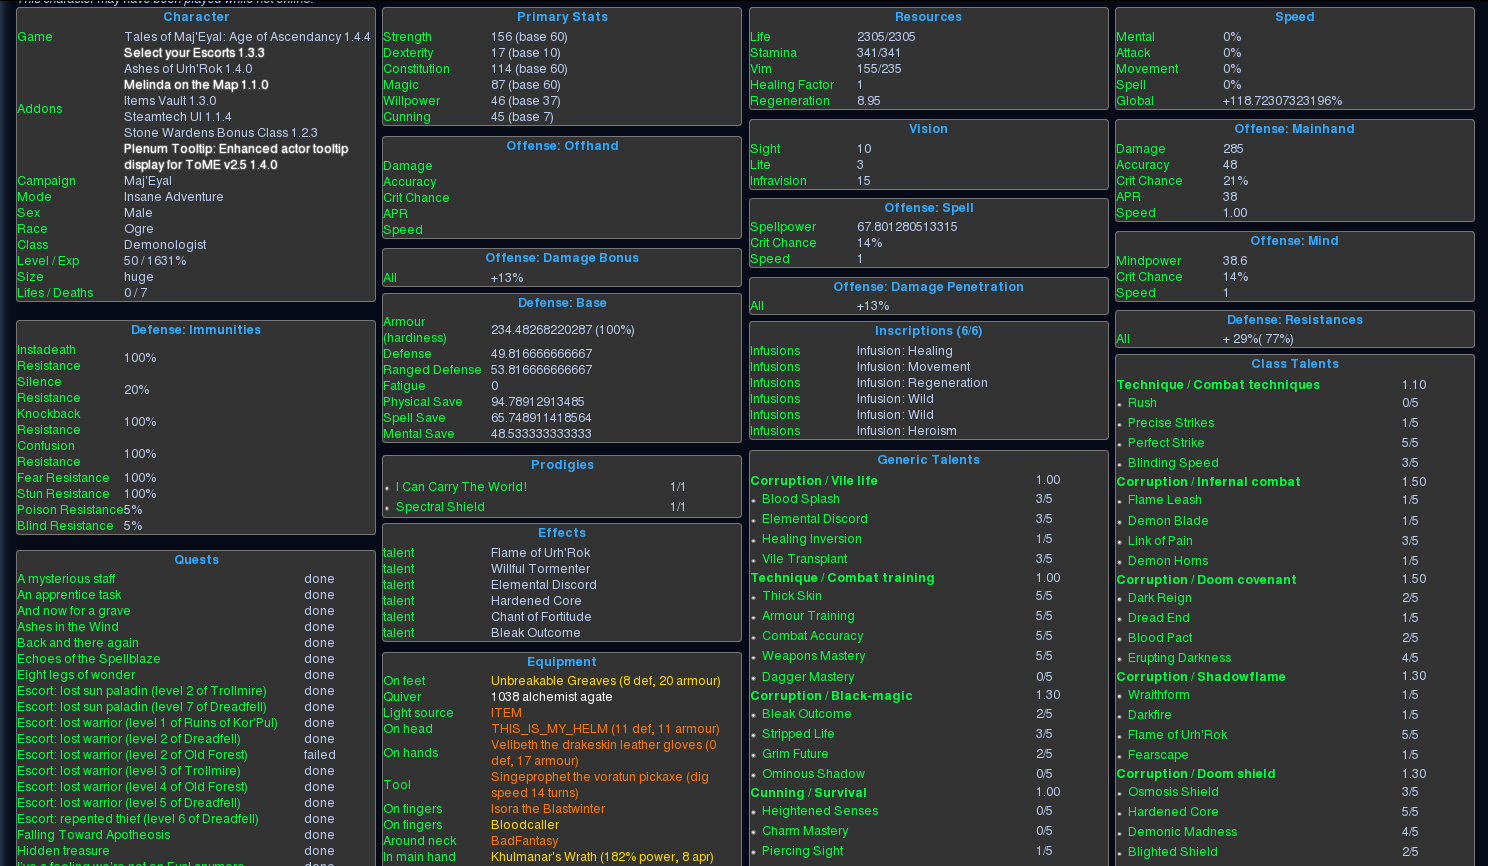Click the 'Infusion: Movement' inscription
1488x866 pixels.
point(914,367)
